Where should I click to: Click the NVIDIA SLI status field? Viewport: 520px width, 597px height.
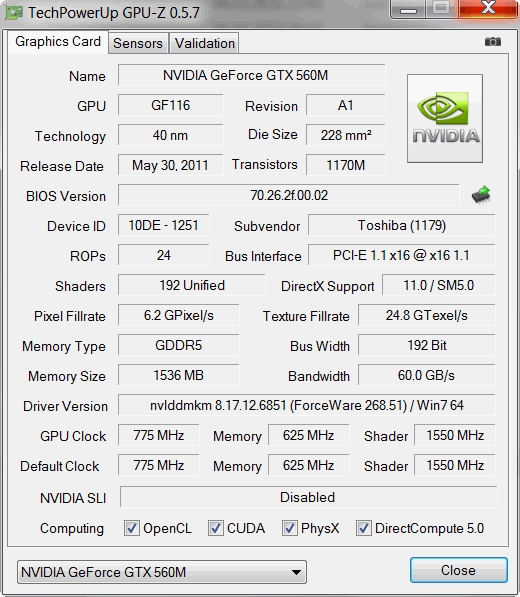pos(308,497)
